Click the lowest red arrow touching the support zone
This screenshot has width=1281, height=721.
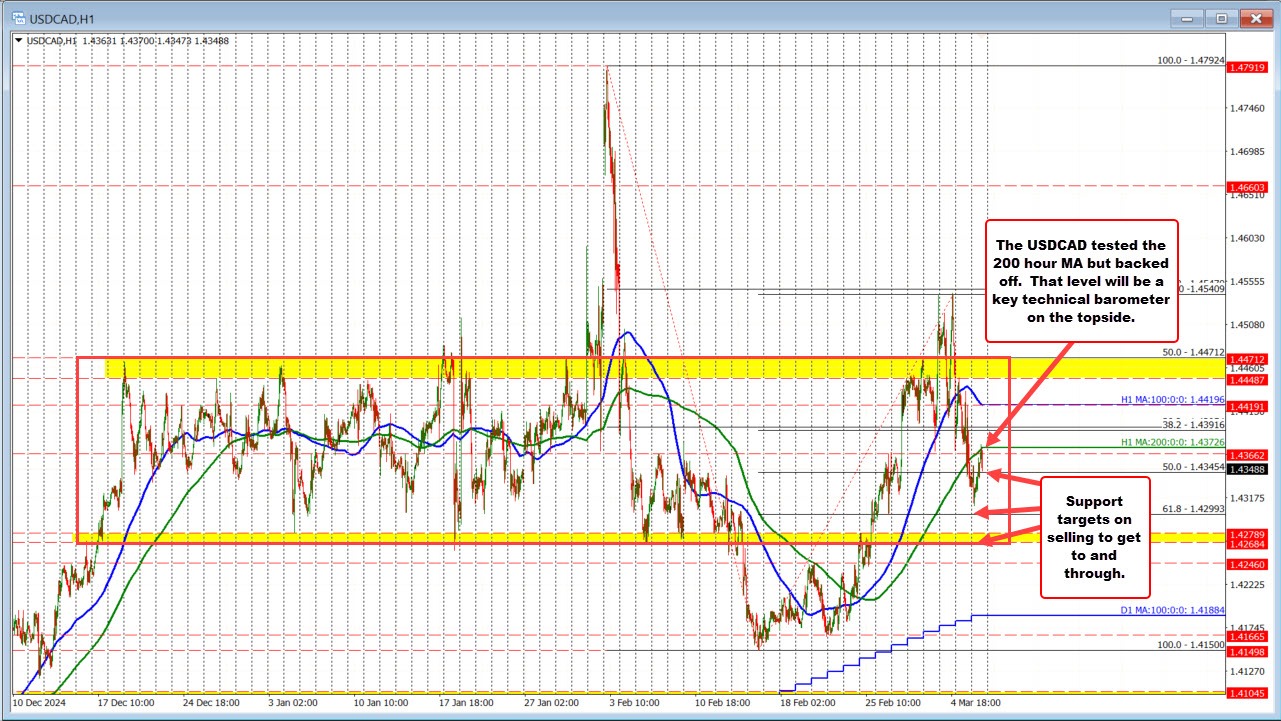[1000, 542]
